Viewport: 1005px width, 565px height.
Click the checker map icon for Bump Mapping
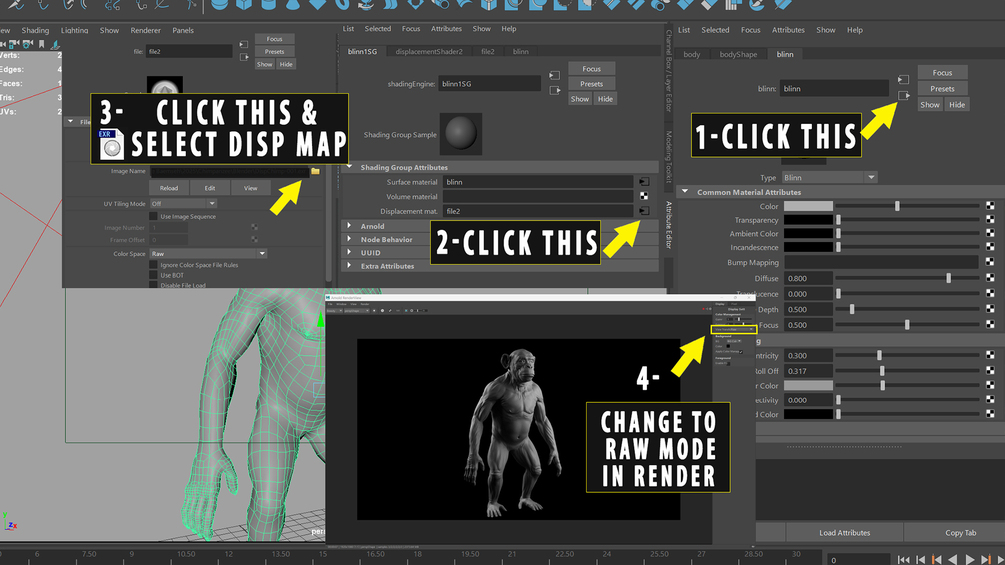click(990, 262)
